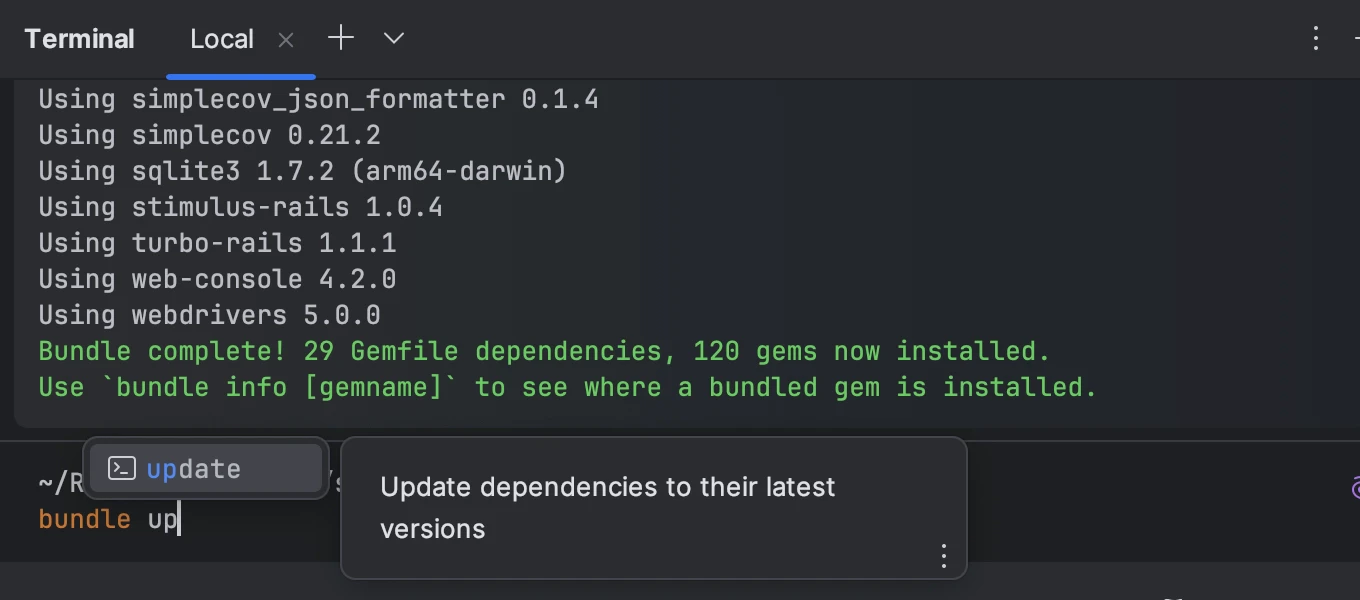This screenshot has height=600, width=1360.
Task: Click the 'bundle' command word in prompt
Action: point(84,520)
